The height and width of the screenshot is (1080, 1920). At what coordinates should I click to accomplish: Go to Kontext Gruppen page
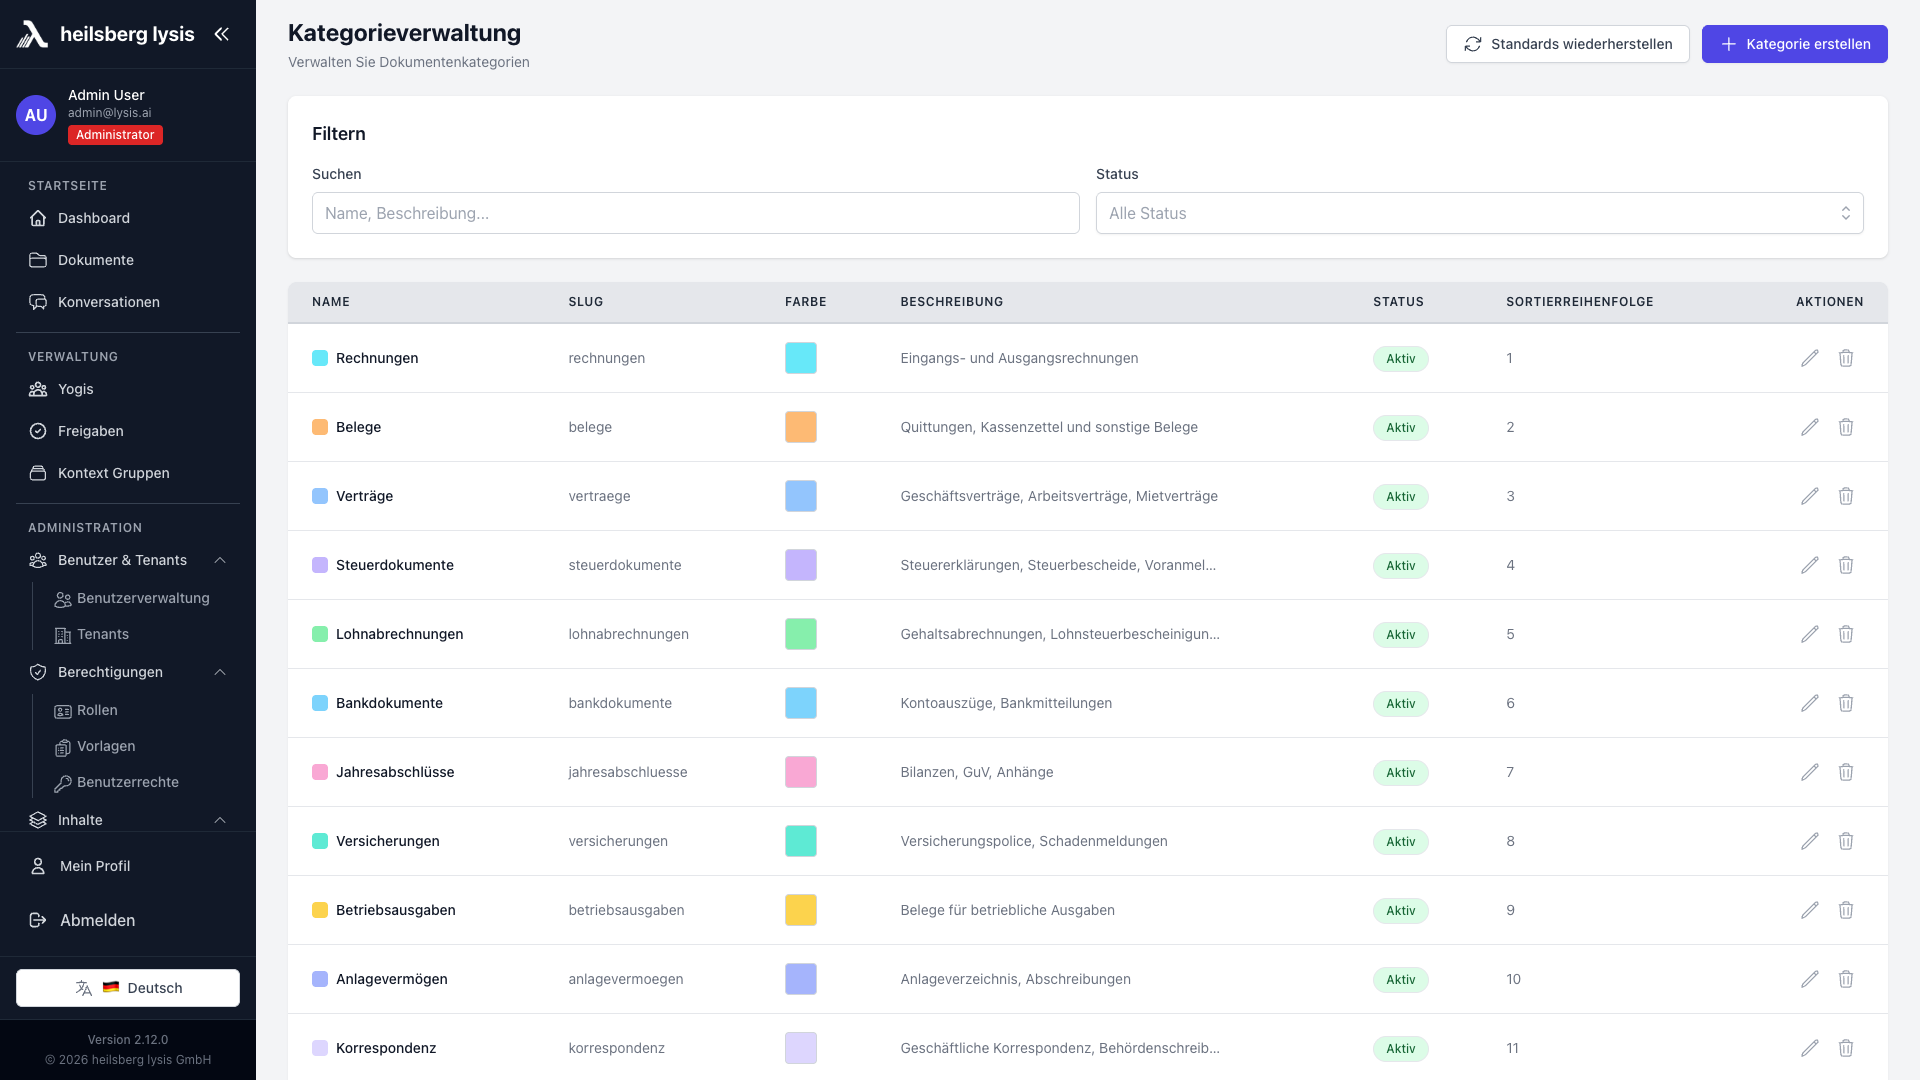[x=113, y=473]
